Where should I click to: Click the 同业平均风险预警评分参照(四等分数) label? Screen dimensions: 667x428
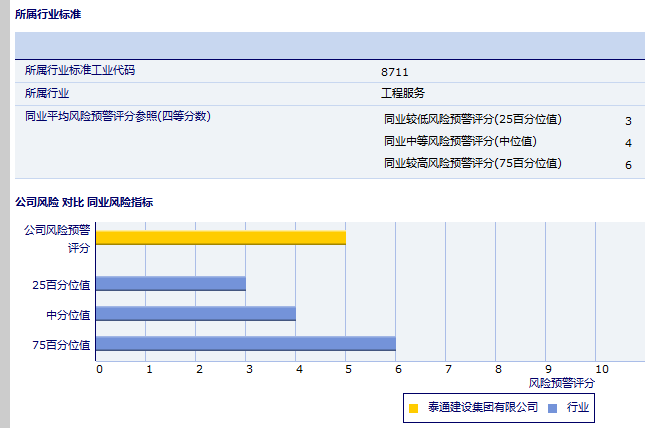pos(118,116)
